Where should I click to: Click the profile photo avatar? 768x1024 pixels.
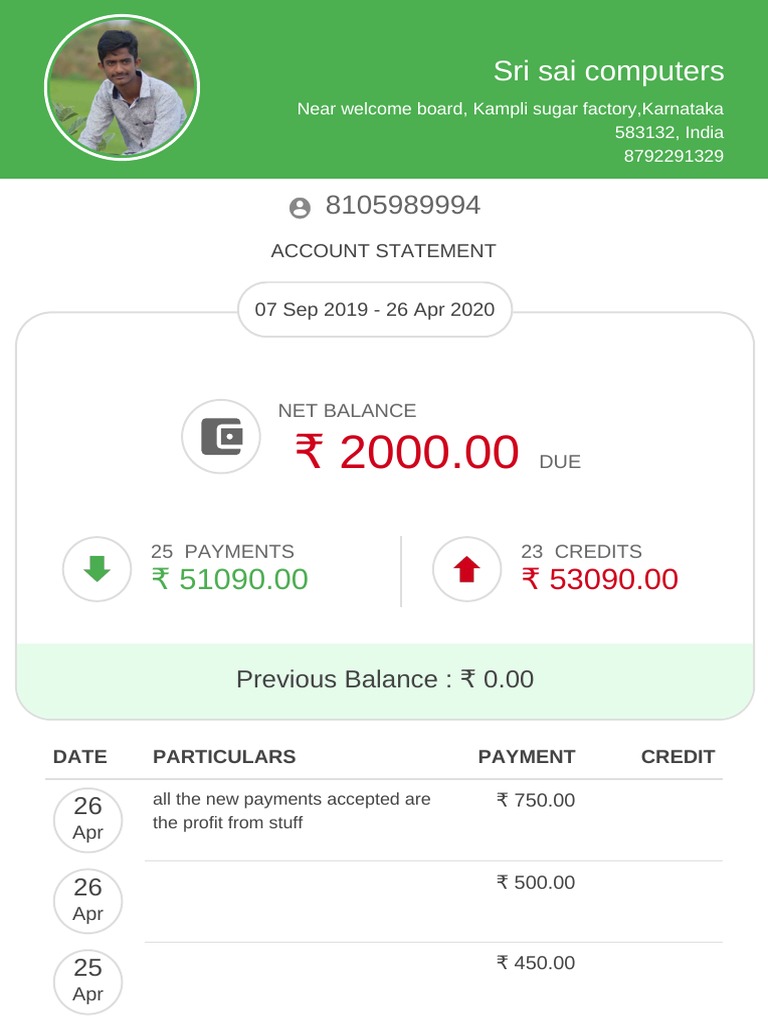click(122, 88)
